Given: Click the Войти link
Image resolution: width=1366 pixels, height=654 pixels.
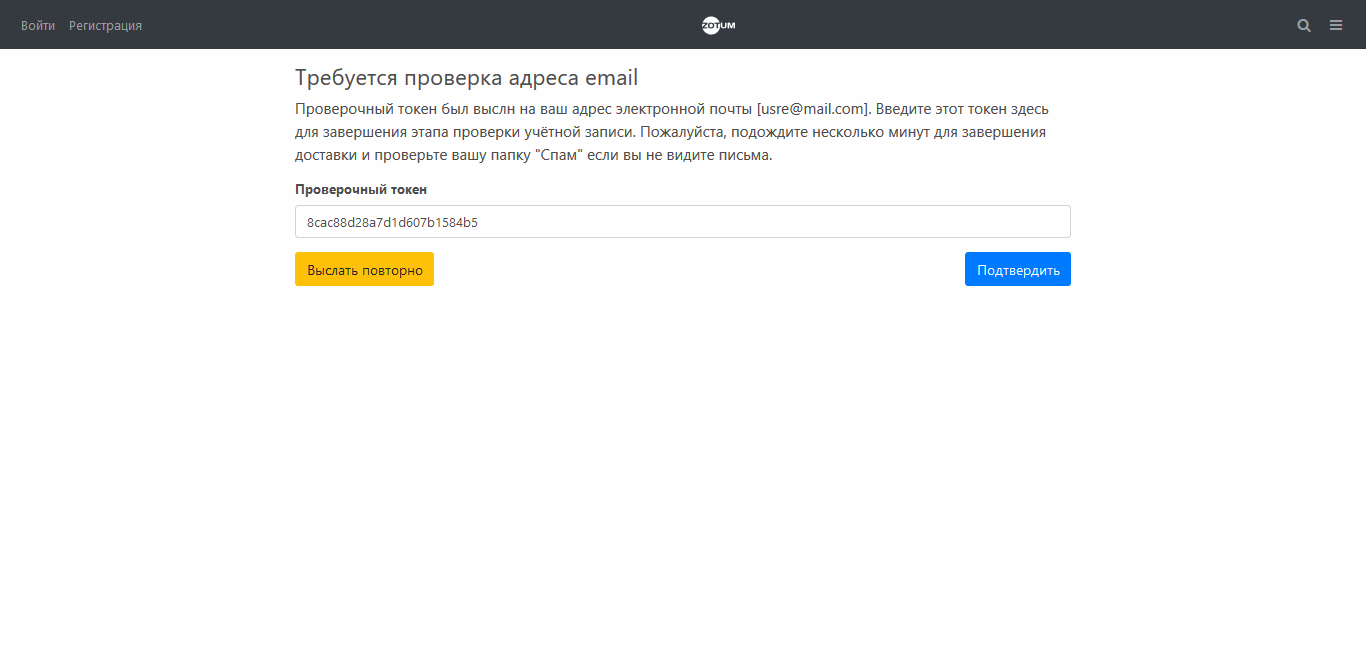Looking at the screenshot, I should (38, 25).
